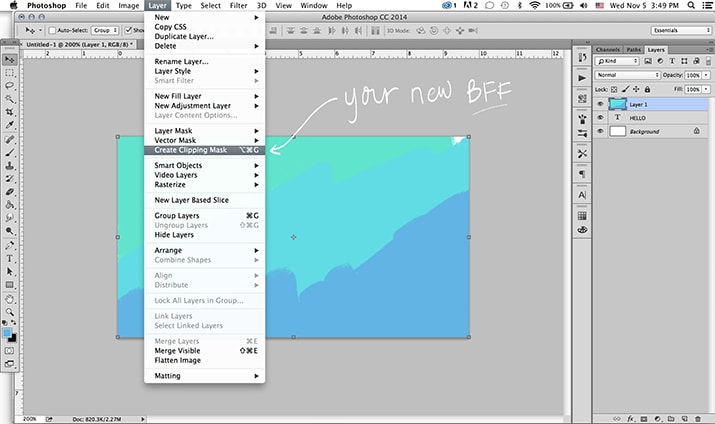Expand the Smart Objects submenu
Screen dimensions: 715x424
[205, 165]
